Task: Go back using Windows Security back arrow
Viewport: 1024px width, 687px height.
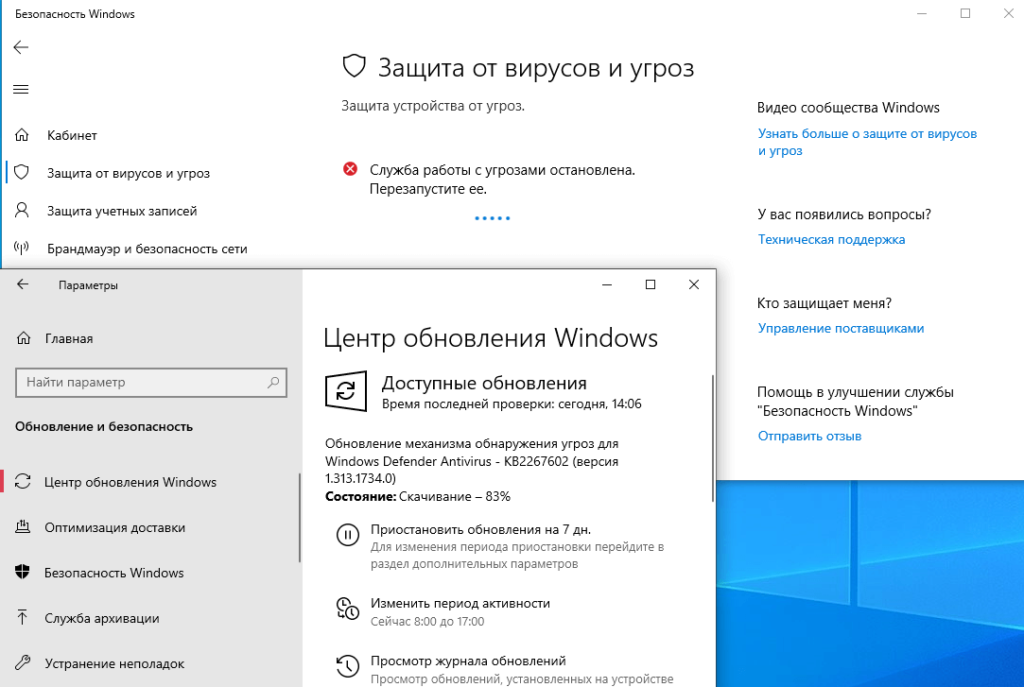Action: pos(20,47)
